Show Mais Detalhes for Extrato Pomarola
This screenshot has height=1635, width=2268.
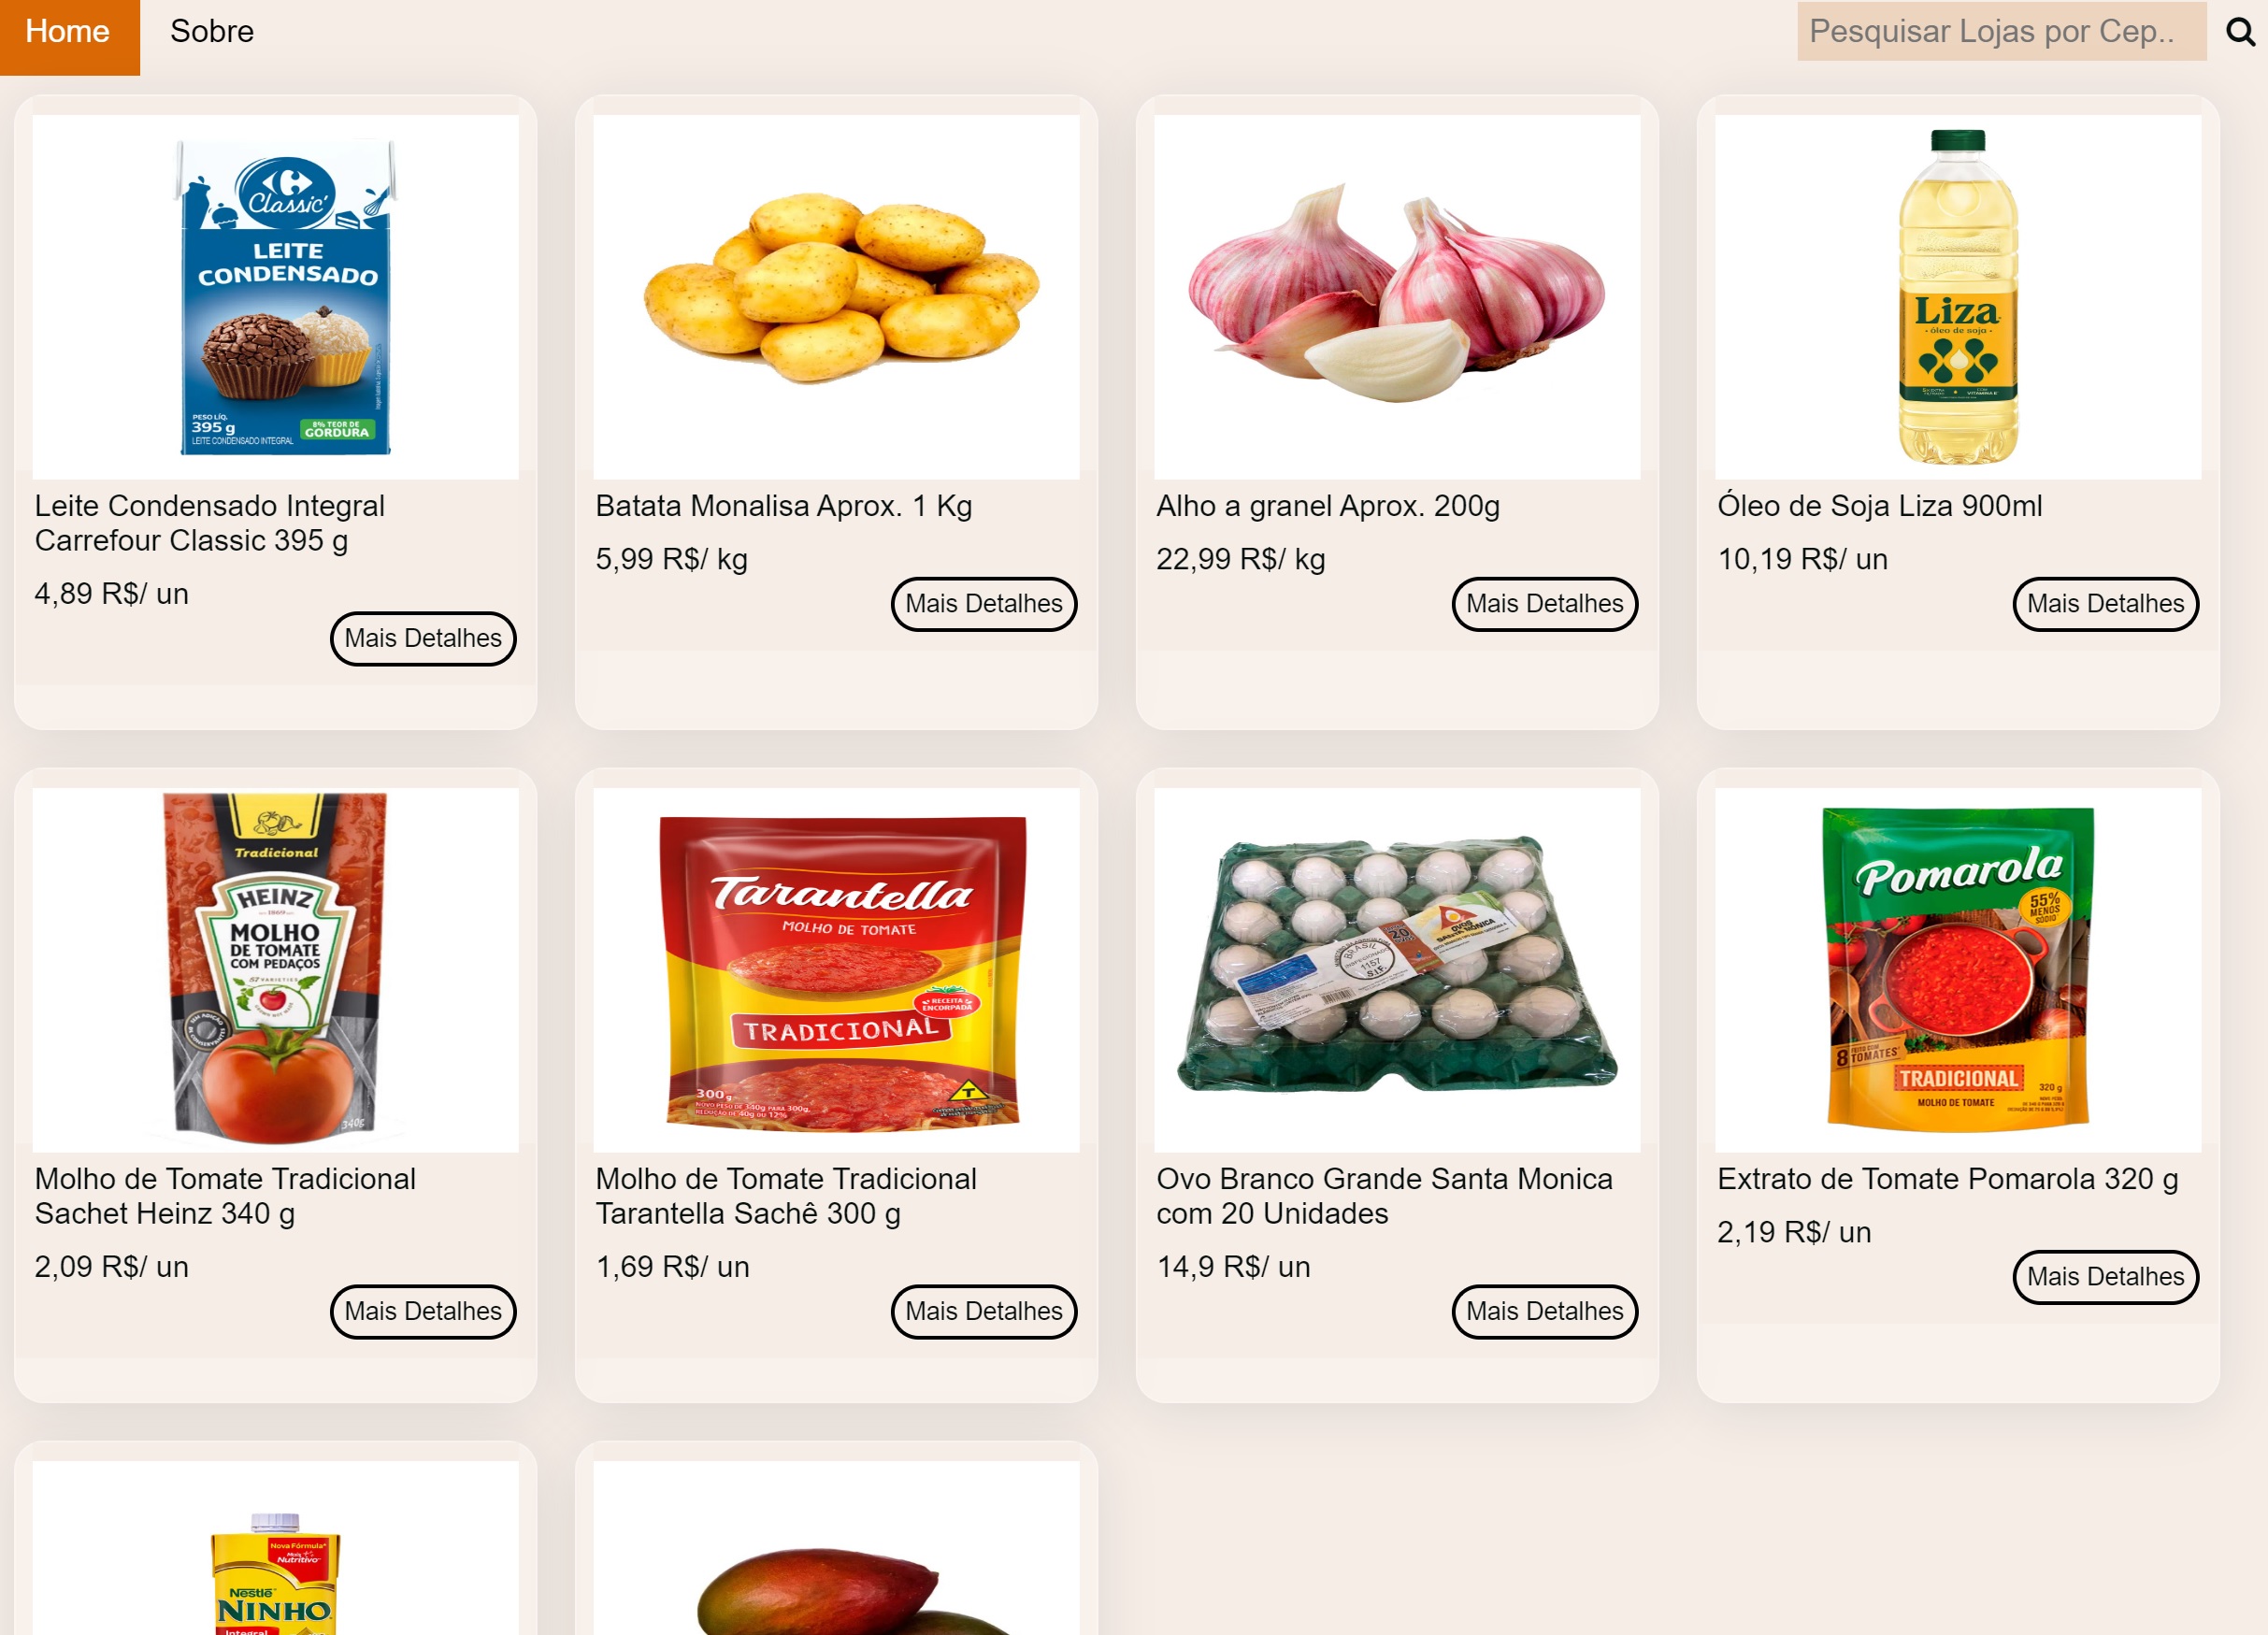pos(2106,1277)
